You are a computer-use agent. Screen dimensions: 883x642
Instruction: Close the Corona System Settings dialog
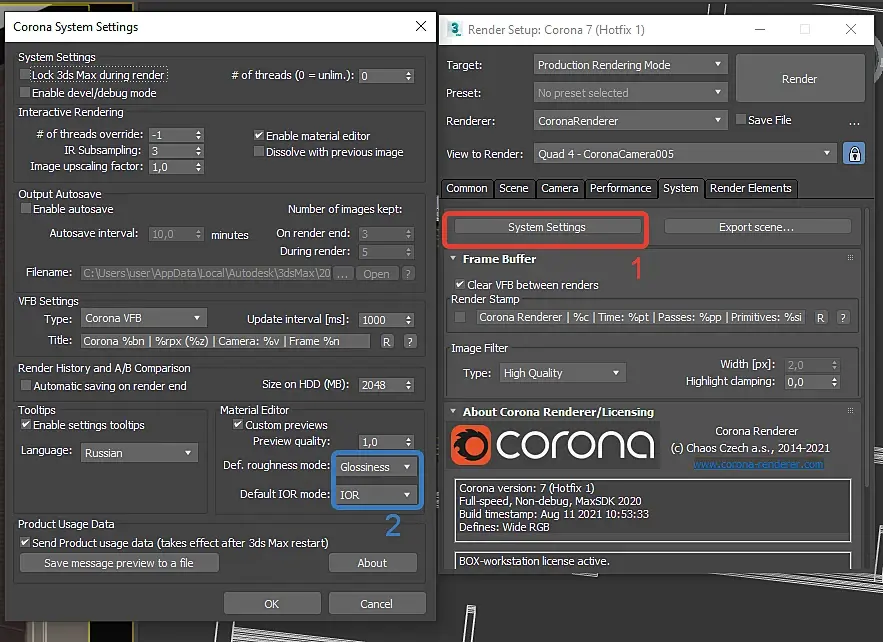tap(421, 26)
